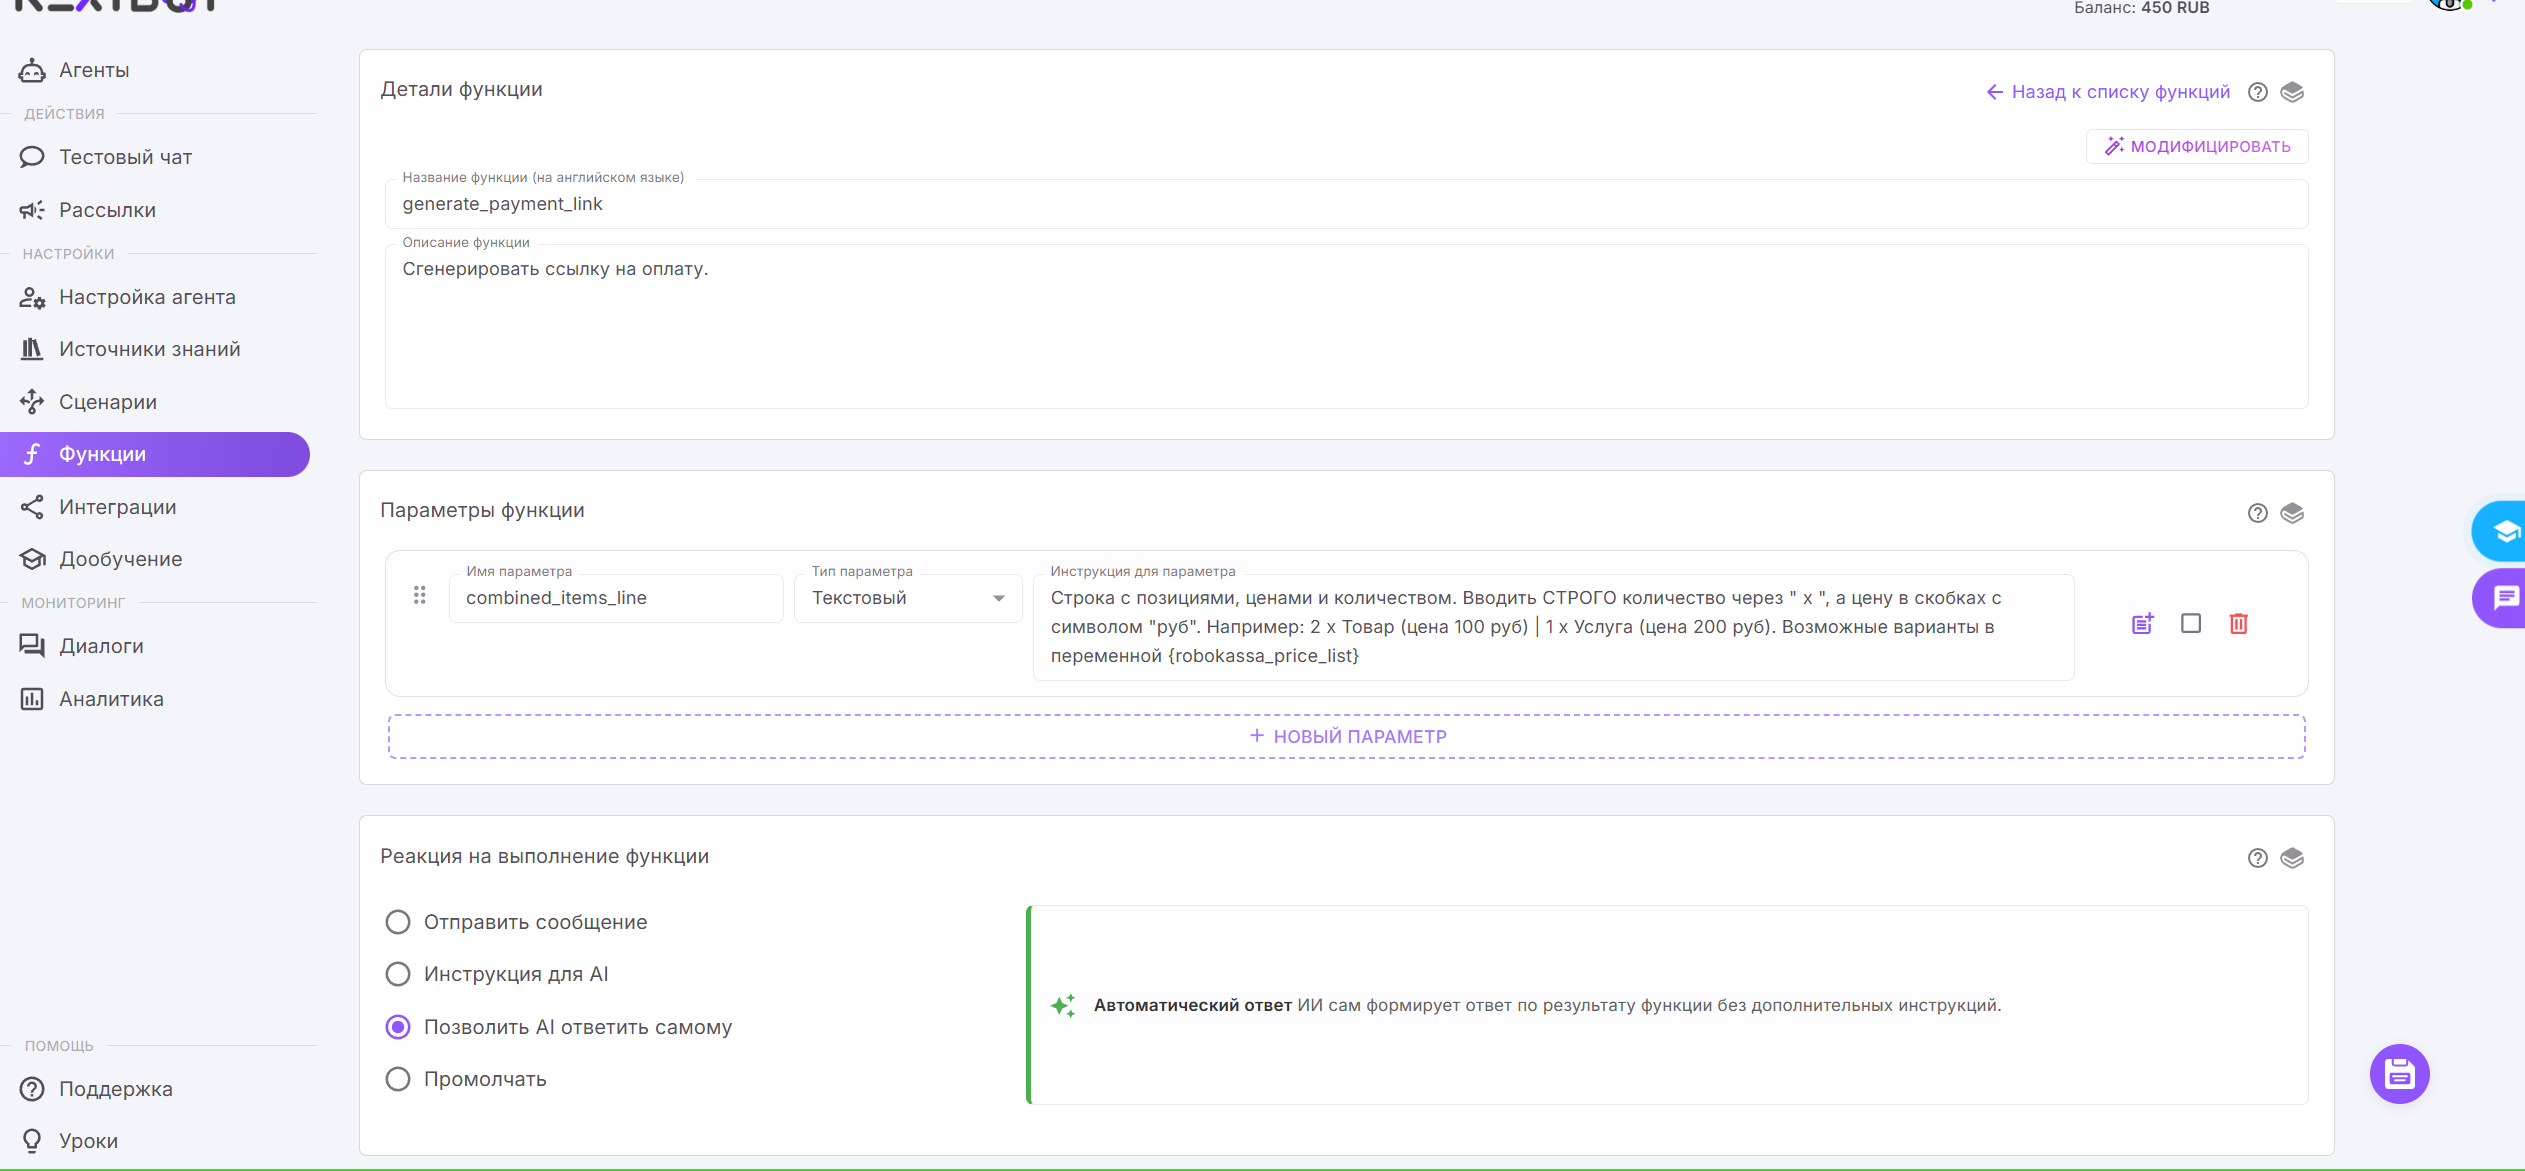Screen dimensions: 2525x1171
Task: Click the help icon in Реакция на выполнение section
Action: coord(2258,858)
